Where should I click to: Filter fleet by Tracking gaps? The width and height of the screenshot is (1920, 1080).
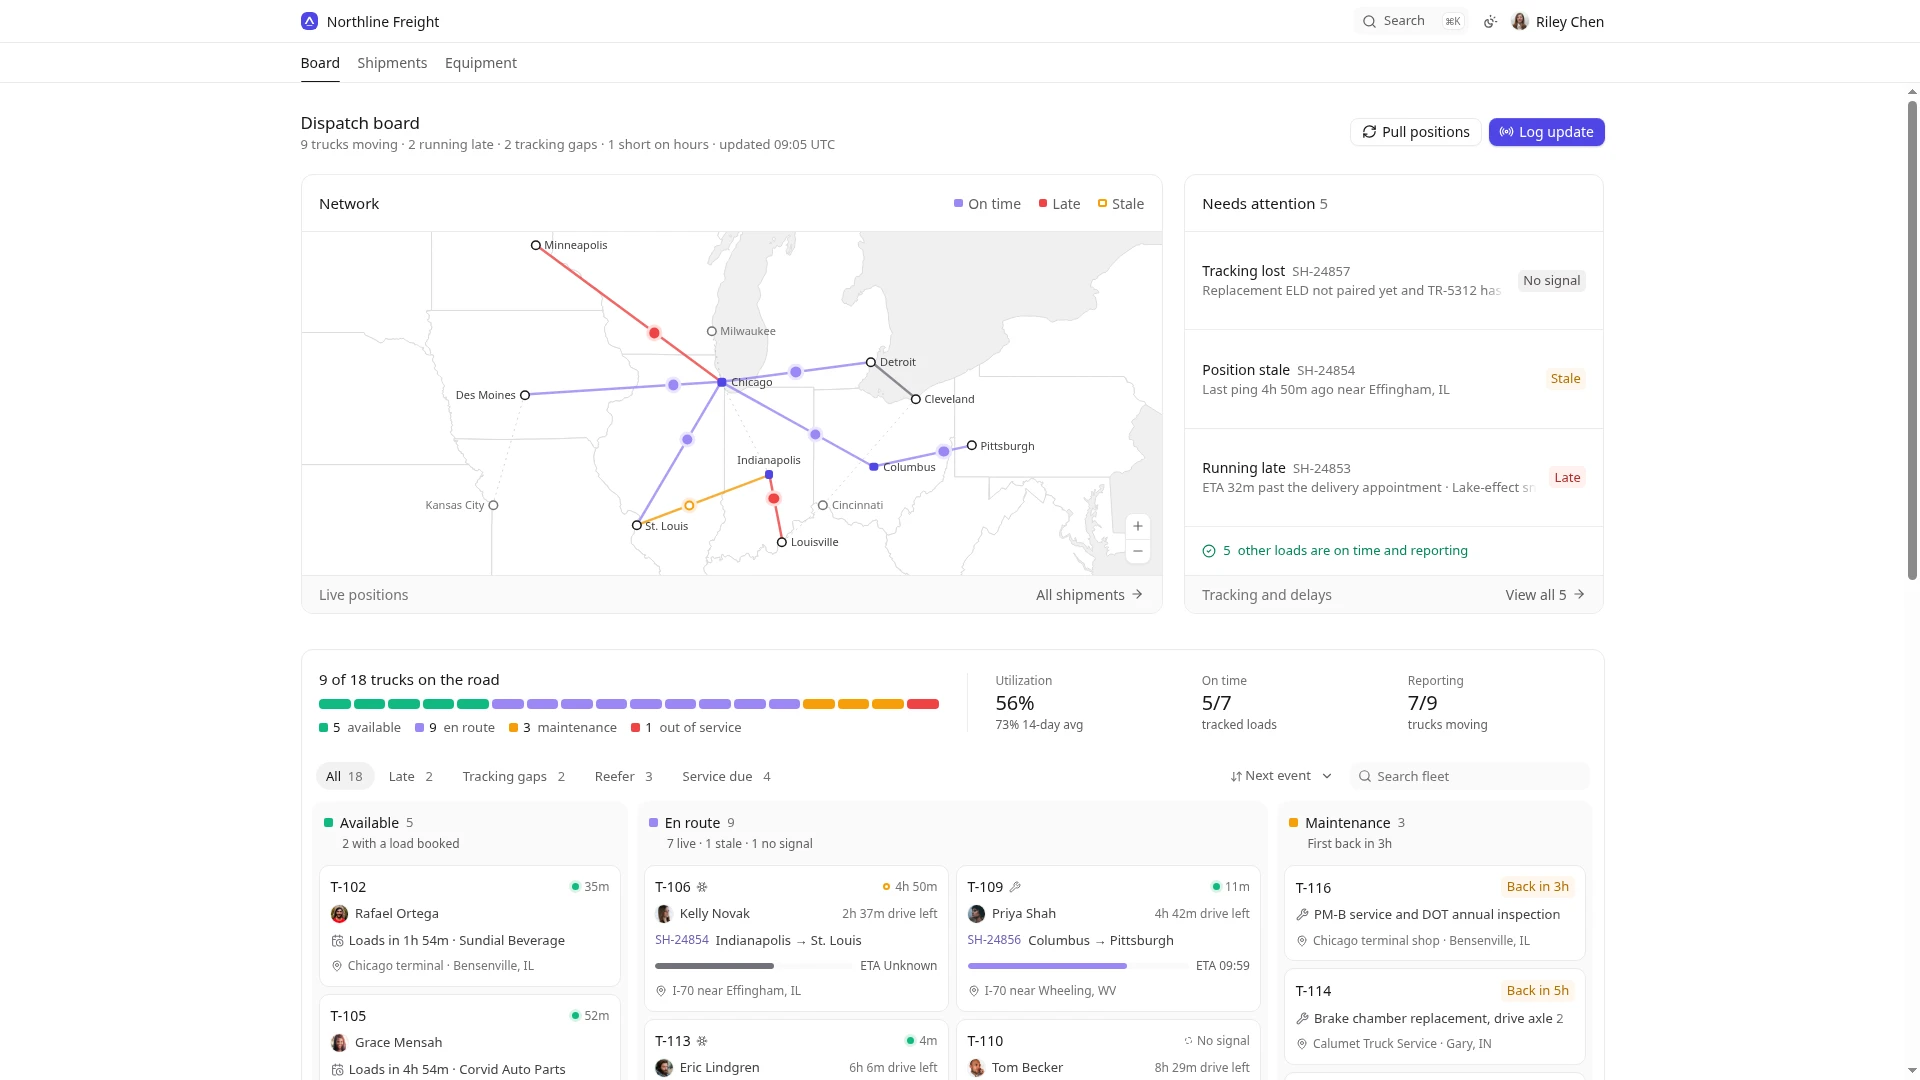coord(514,777)
